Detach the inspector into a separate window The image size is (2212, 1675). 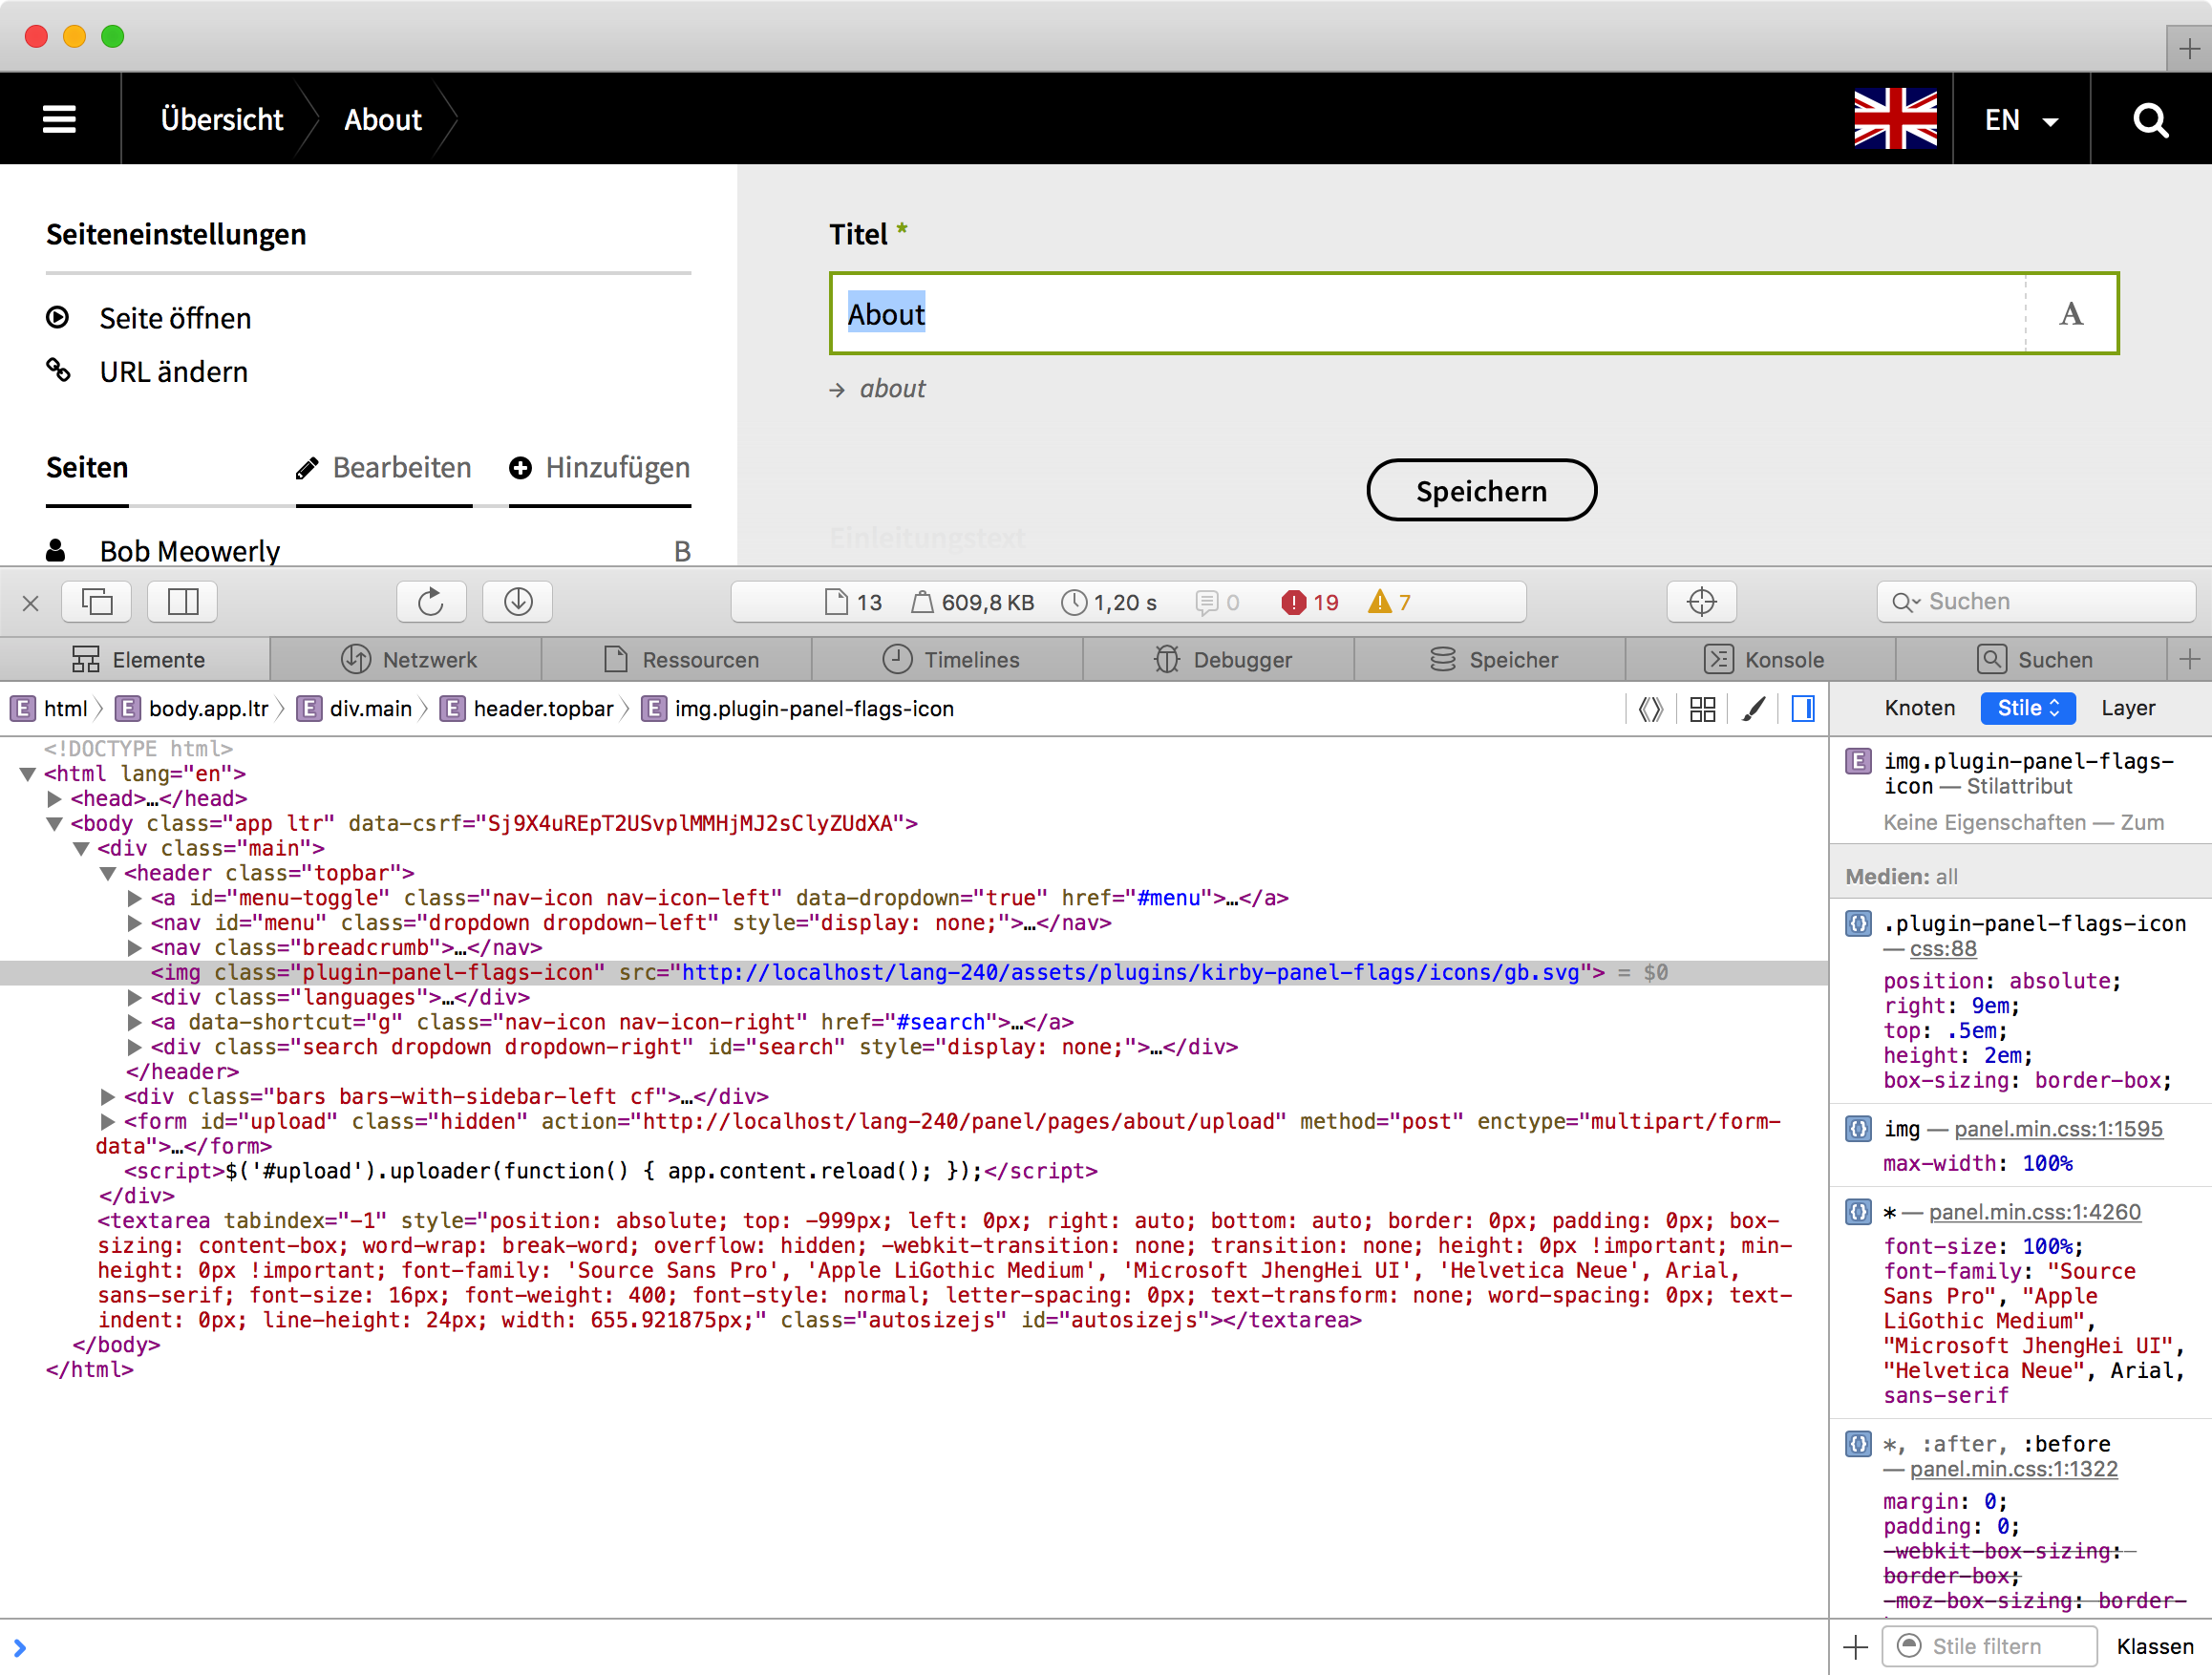coord(97,602)
